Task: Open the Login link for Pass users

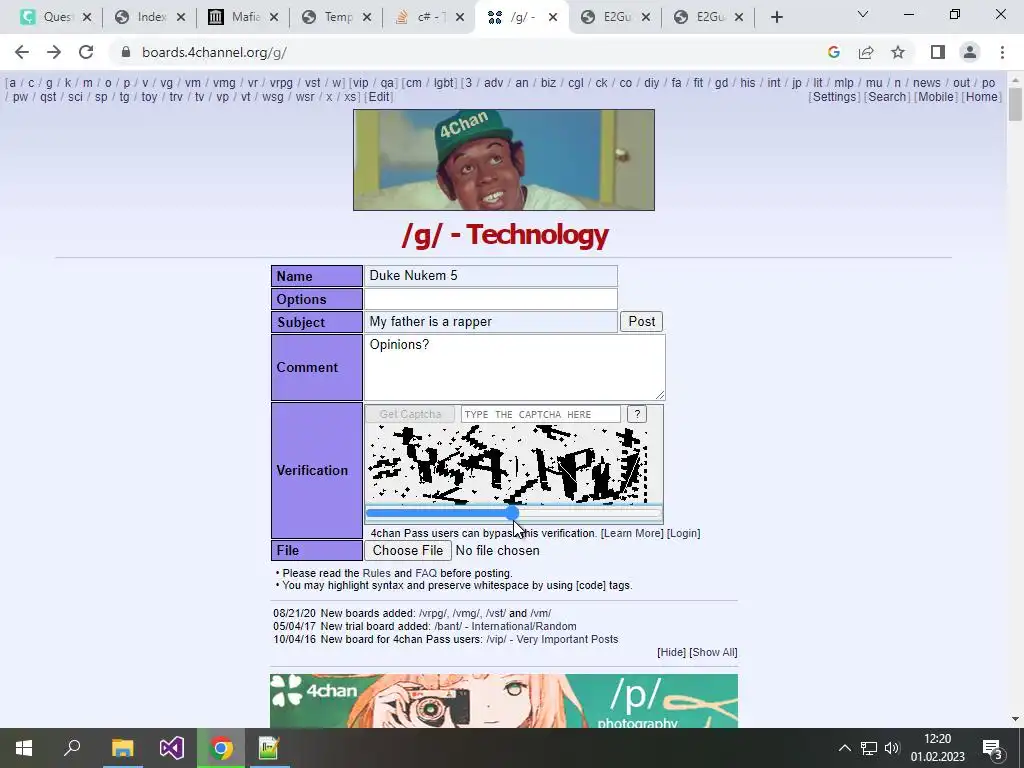Action: click(x=683, y=533)
